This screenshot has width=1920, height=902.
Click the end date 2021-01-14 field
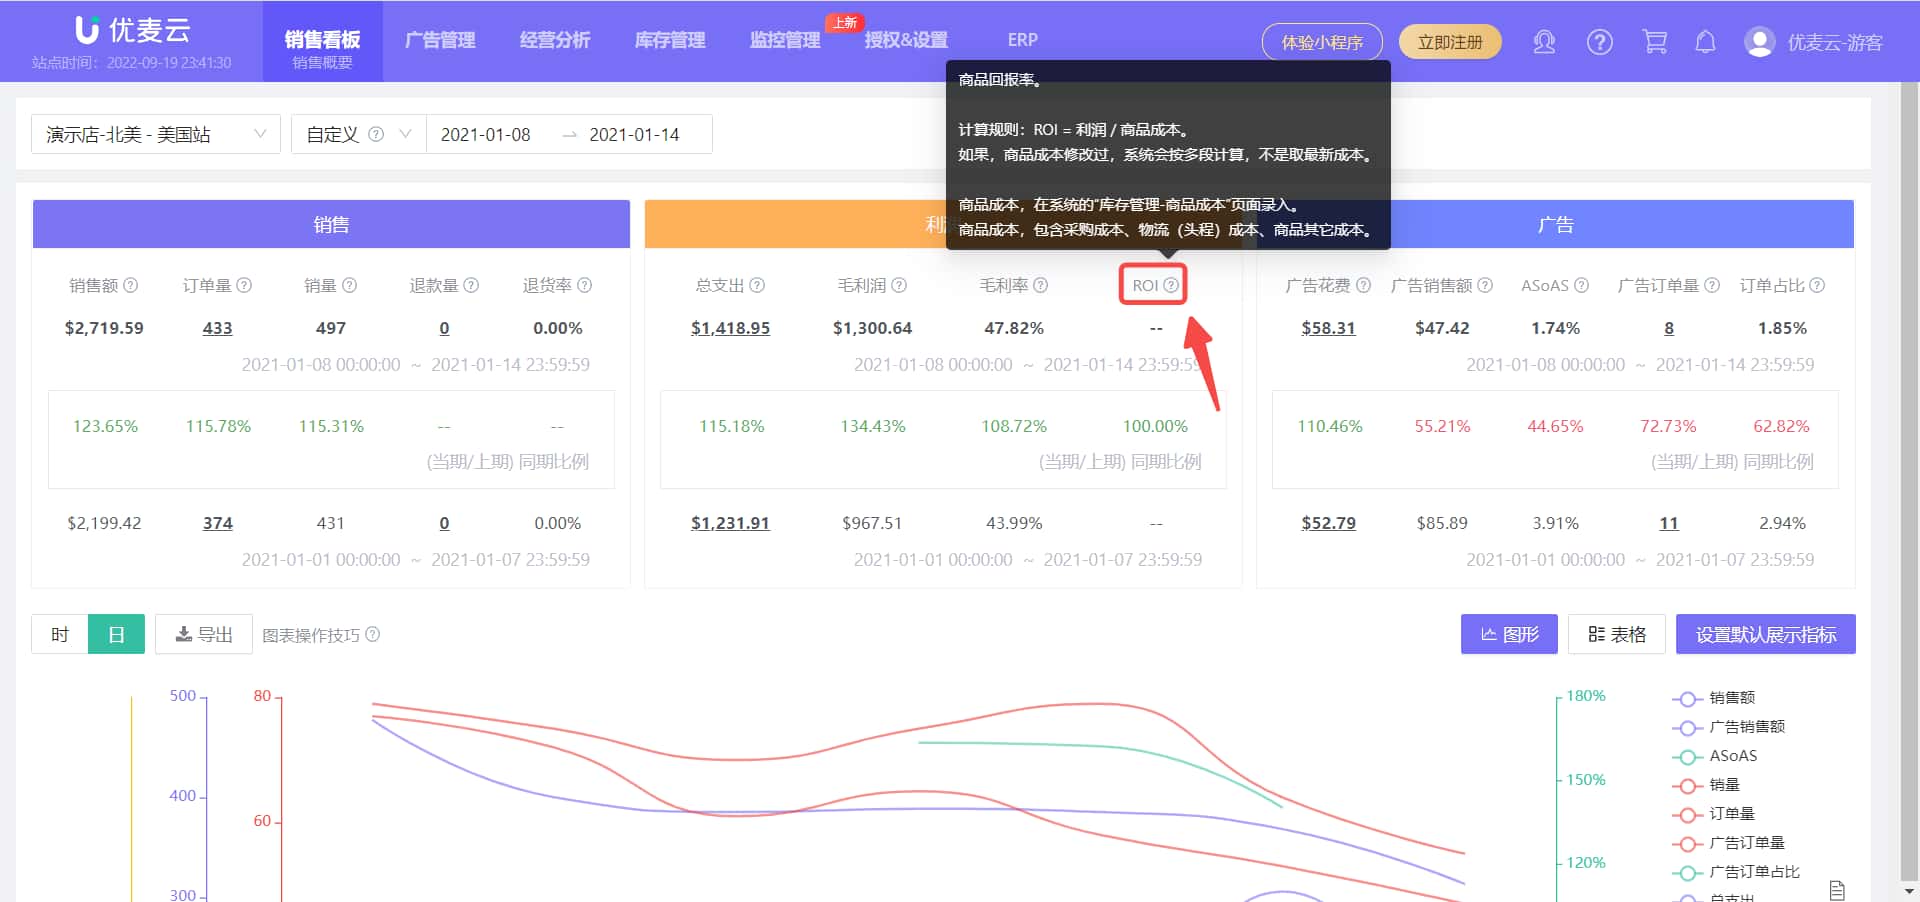point(634,134)
